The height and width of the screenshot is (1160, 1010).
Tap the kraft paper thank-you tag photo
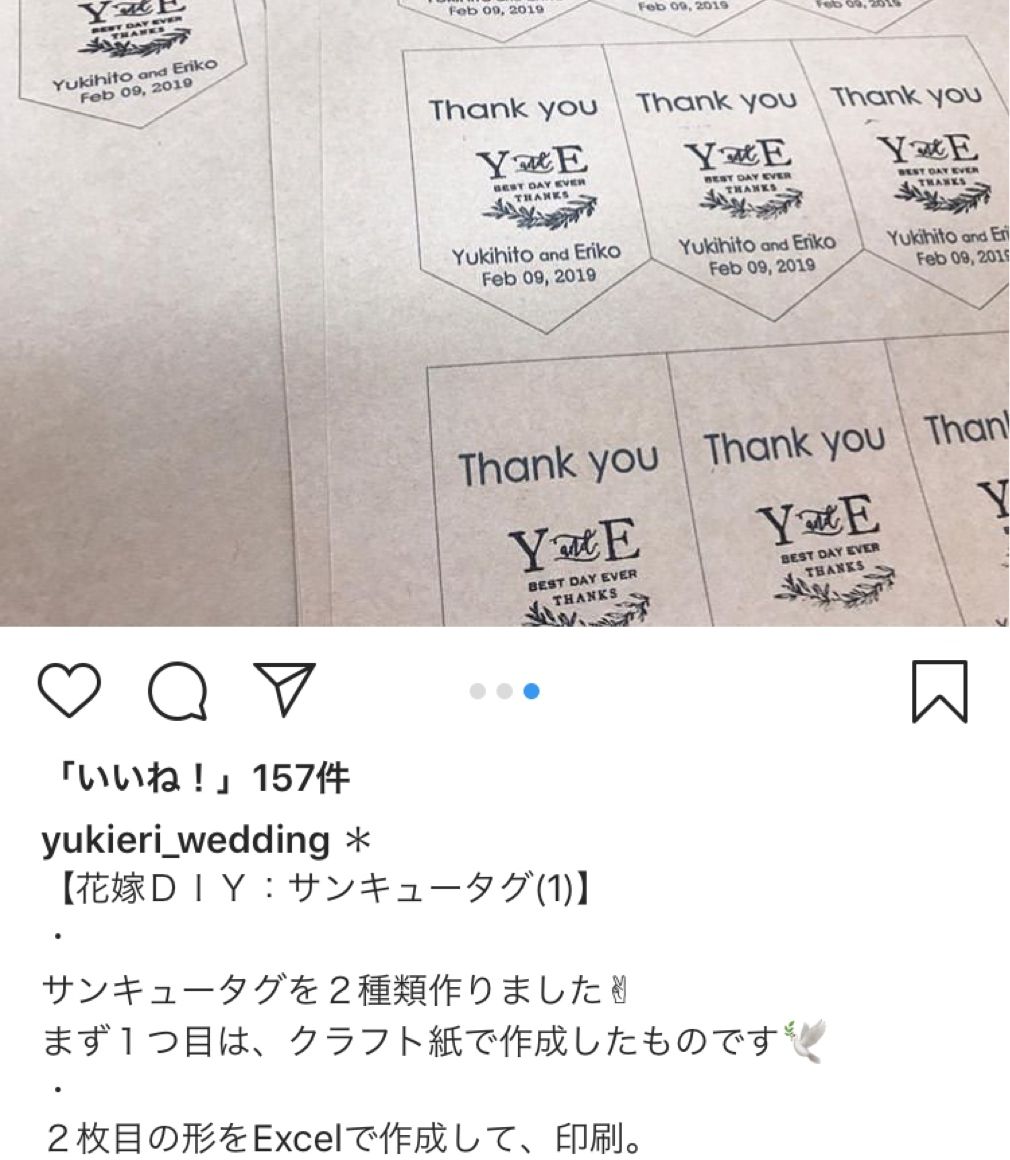coord(505,313)
